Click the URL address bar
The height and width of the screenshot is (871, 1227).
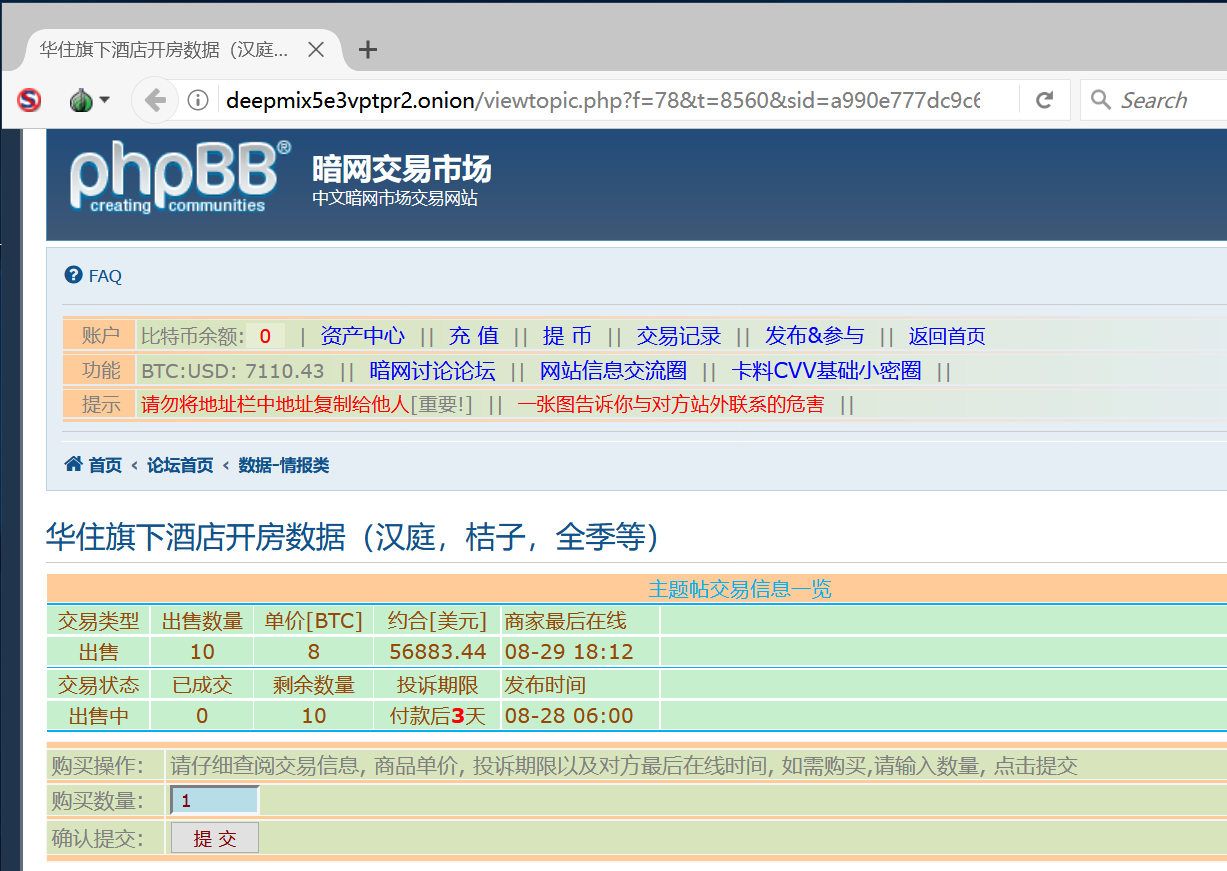point(603,100)
